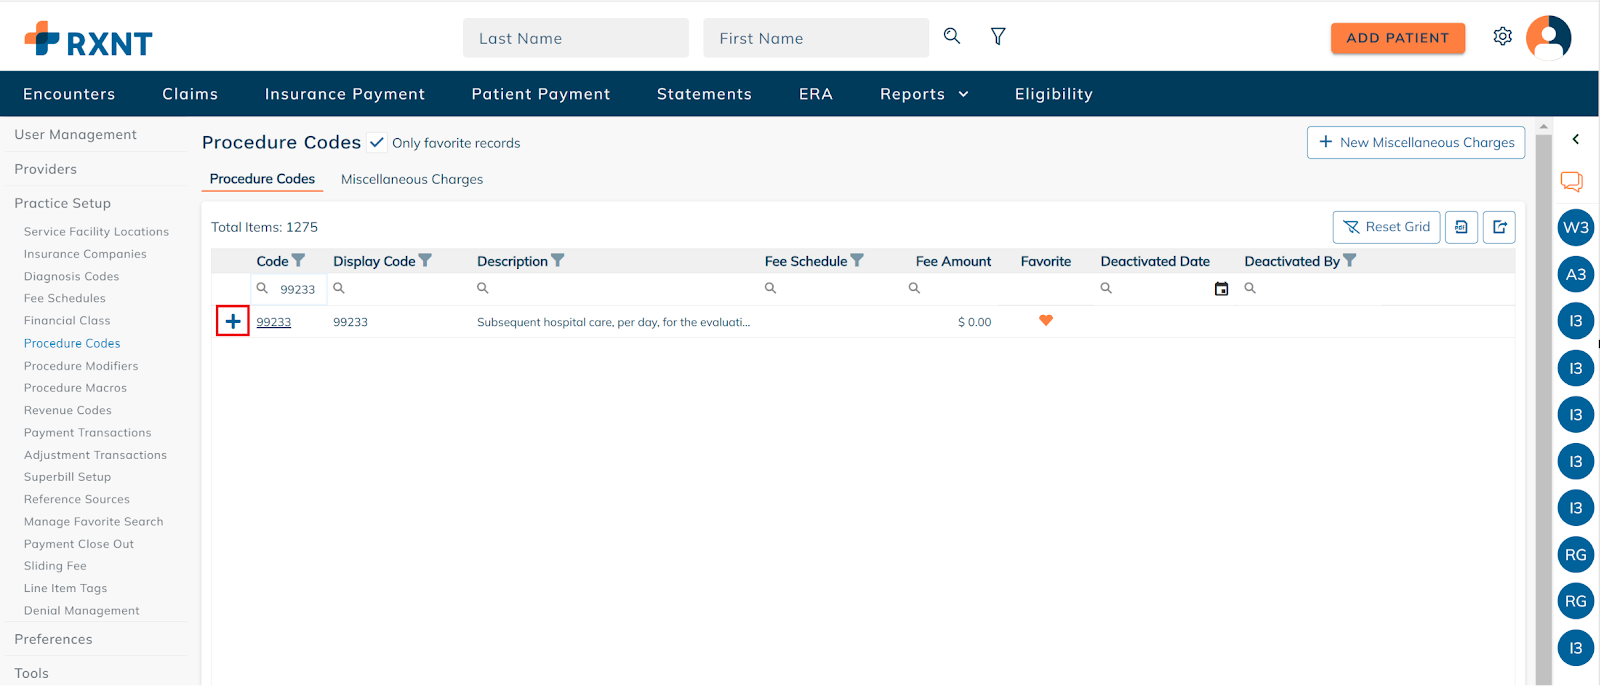The width and height of the screenshot is (1600, 686).
Task: Click the export grid icon
Action: point(1499,227)
